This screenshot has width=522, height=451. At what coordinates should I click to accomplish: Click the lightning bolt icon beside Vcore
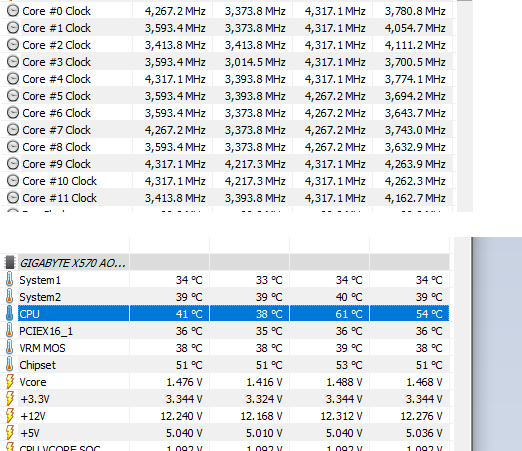[x=10, y=382]
